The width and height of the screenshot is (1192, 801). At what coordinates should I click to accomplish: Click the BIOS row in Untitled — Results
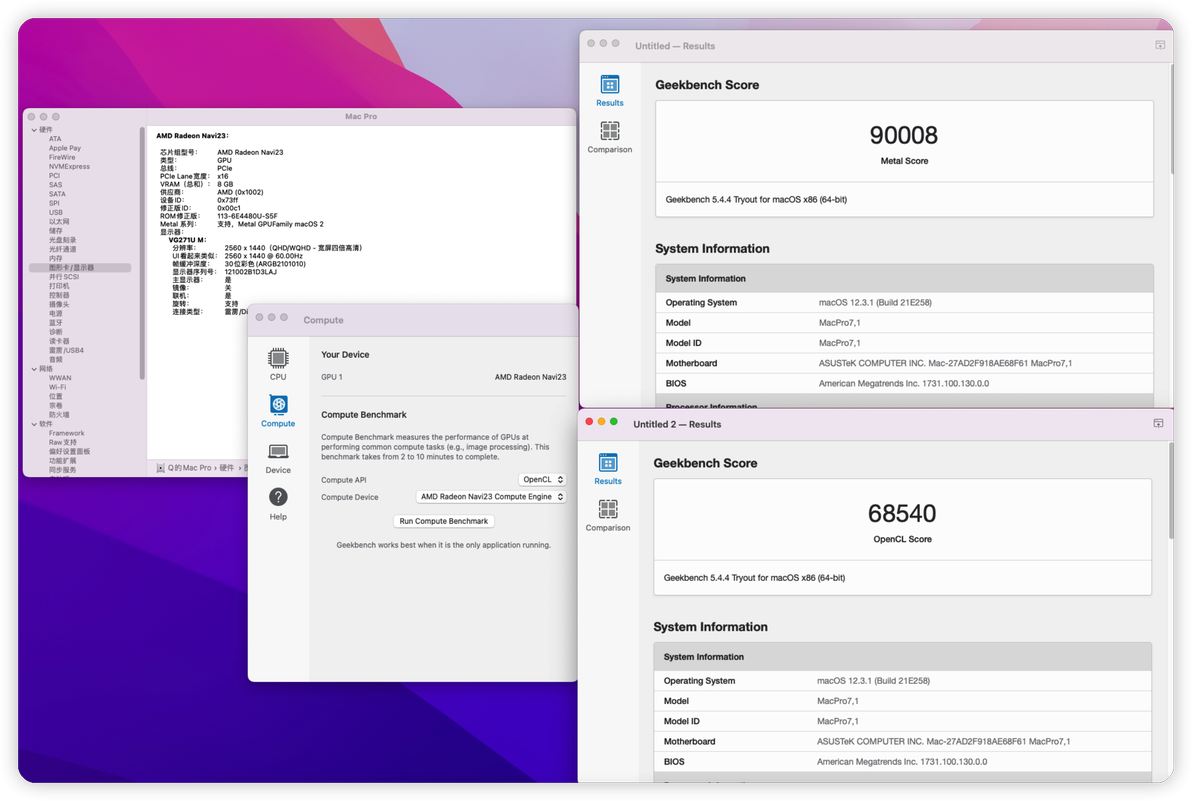(x=904, y=384)
